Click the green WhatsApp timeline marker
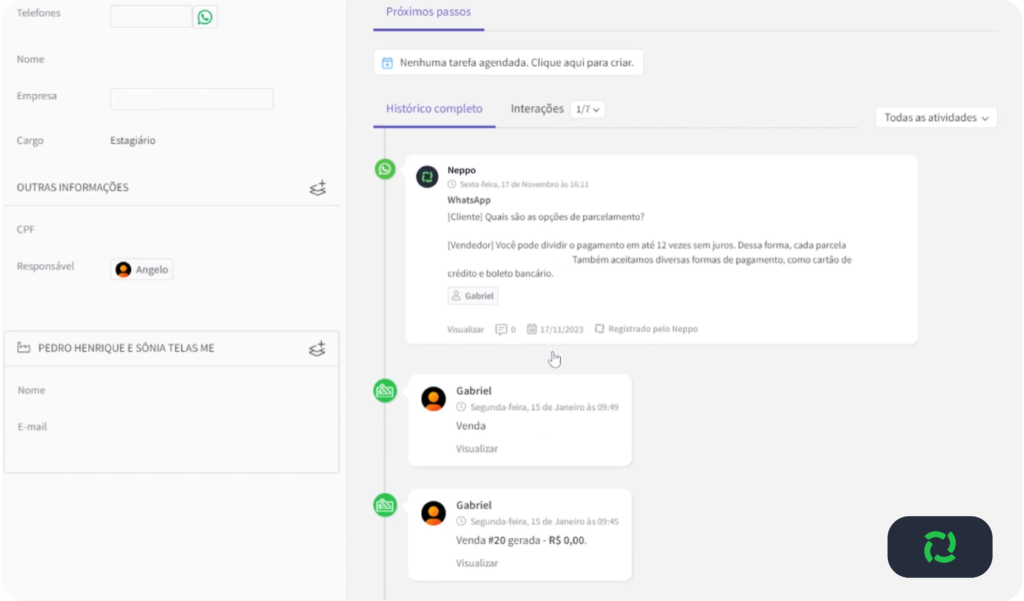Image resolution: width=1024 pixels, height=601 pixels. coord(385,169)
